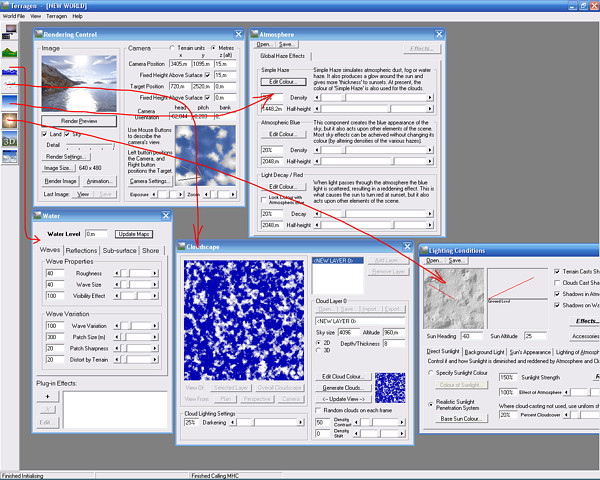The width and height of the screenshot is (600, 480).
Task: Click the Lighting Conditions window title icon
Action: 424,250
